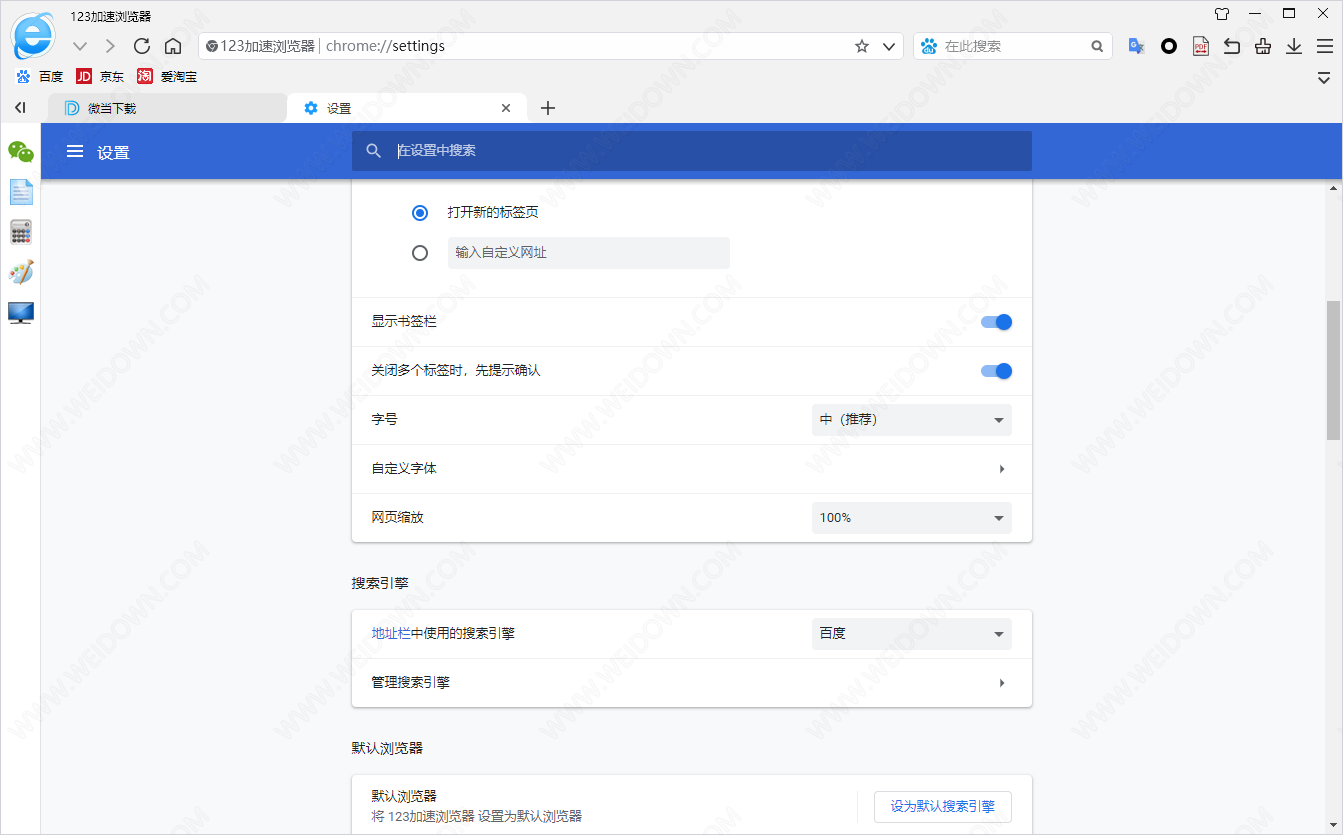The height and width of the screenshot is (835, 1343).
Task: Open the Google Translate extension
Action: (1136, 46)
